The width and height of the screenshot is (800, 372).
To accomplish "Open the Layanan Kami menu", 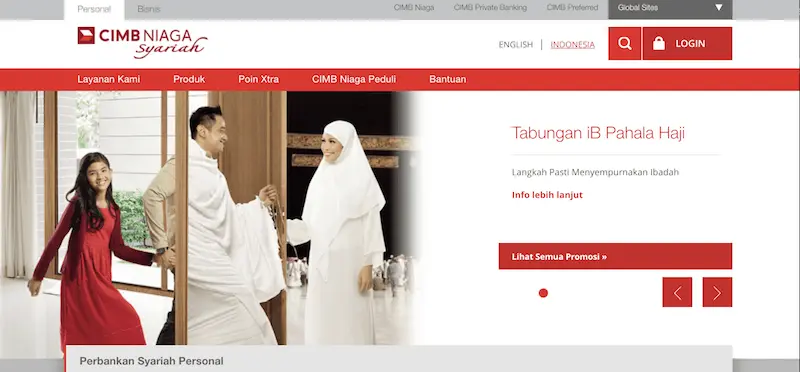I will (x=109, y=79).
